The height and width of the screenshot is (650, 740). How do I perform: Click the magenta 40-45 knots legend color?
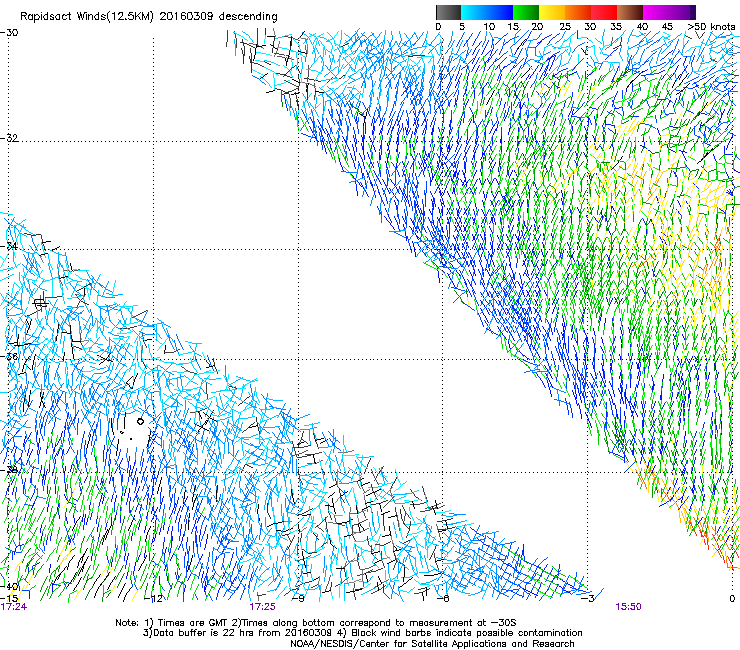656,12
